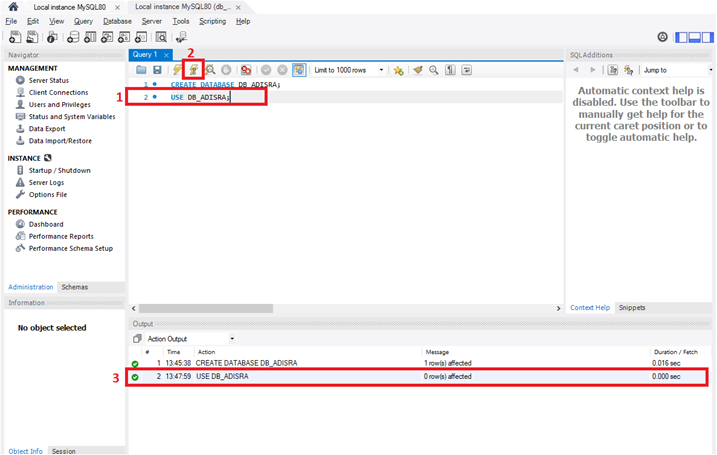
Task: Reconnect to DBMS toolbar icon
Action: [x=182, y=37]
